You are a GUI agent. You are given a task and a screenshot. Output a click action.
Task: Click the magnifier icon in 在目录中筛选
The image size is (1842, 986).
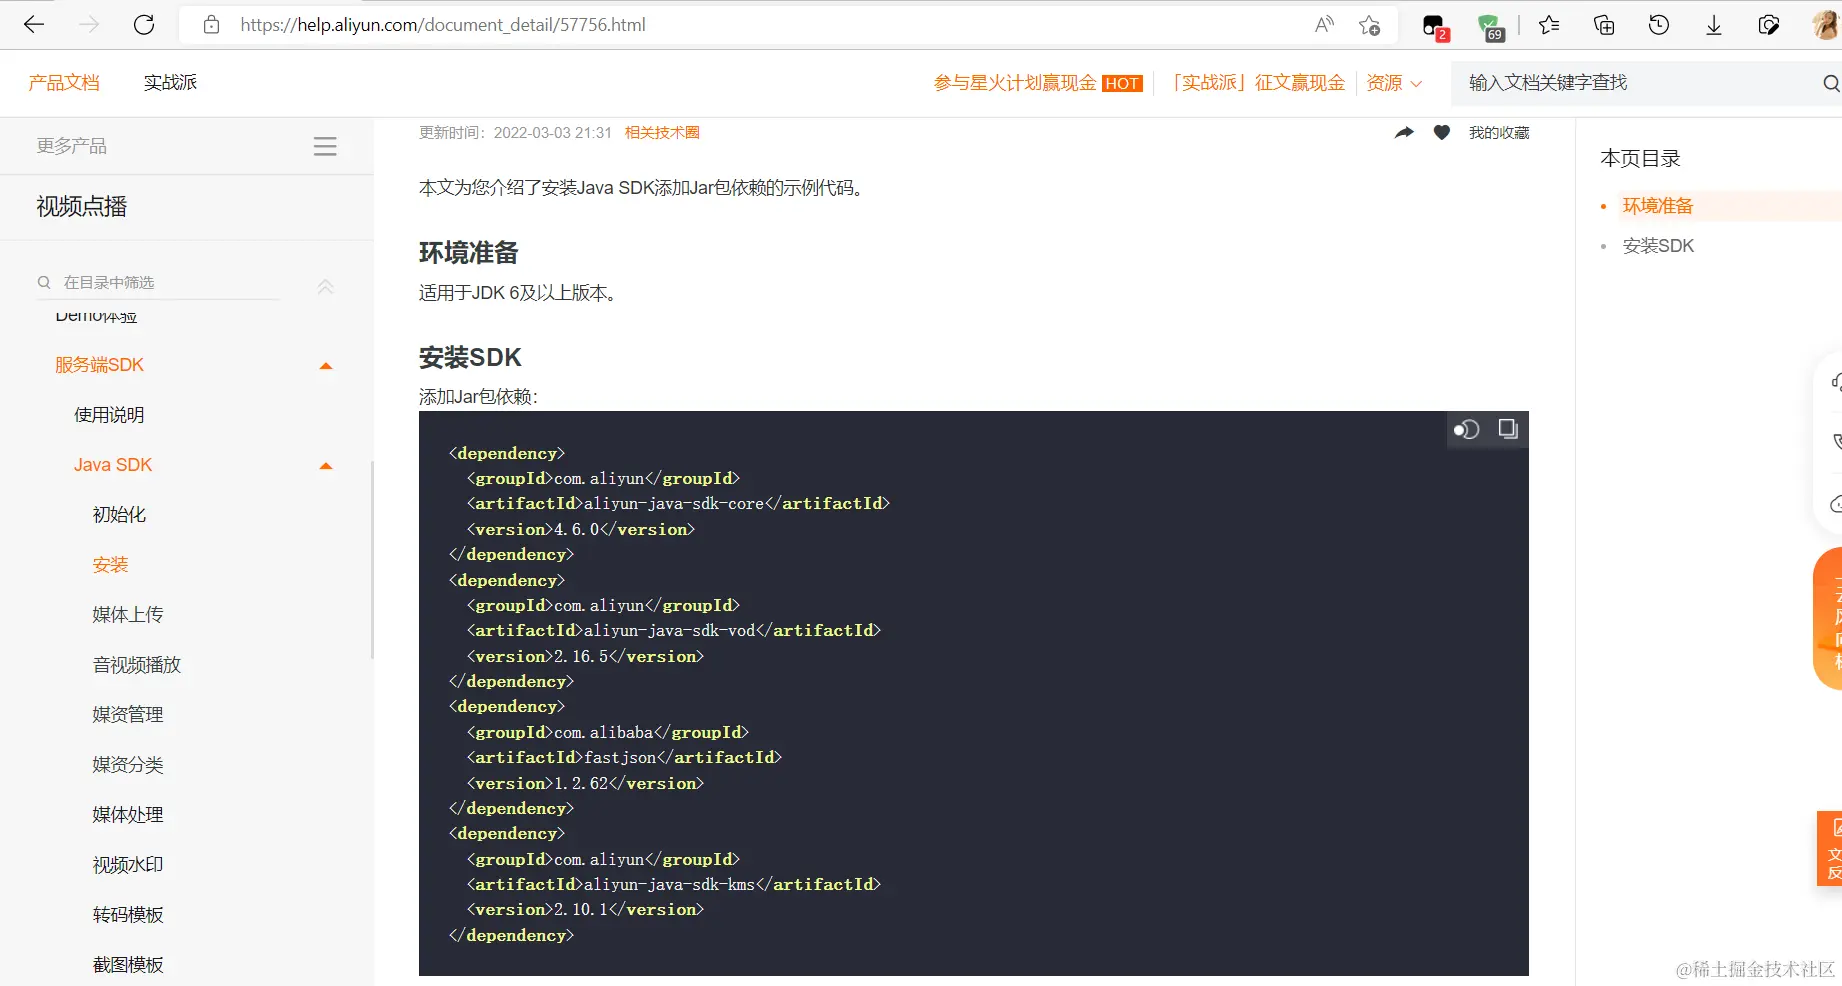click(44, 282)
